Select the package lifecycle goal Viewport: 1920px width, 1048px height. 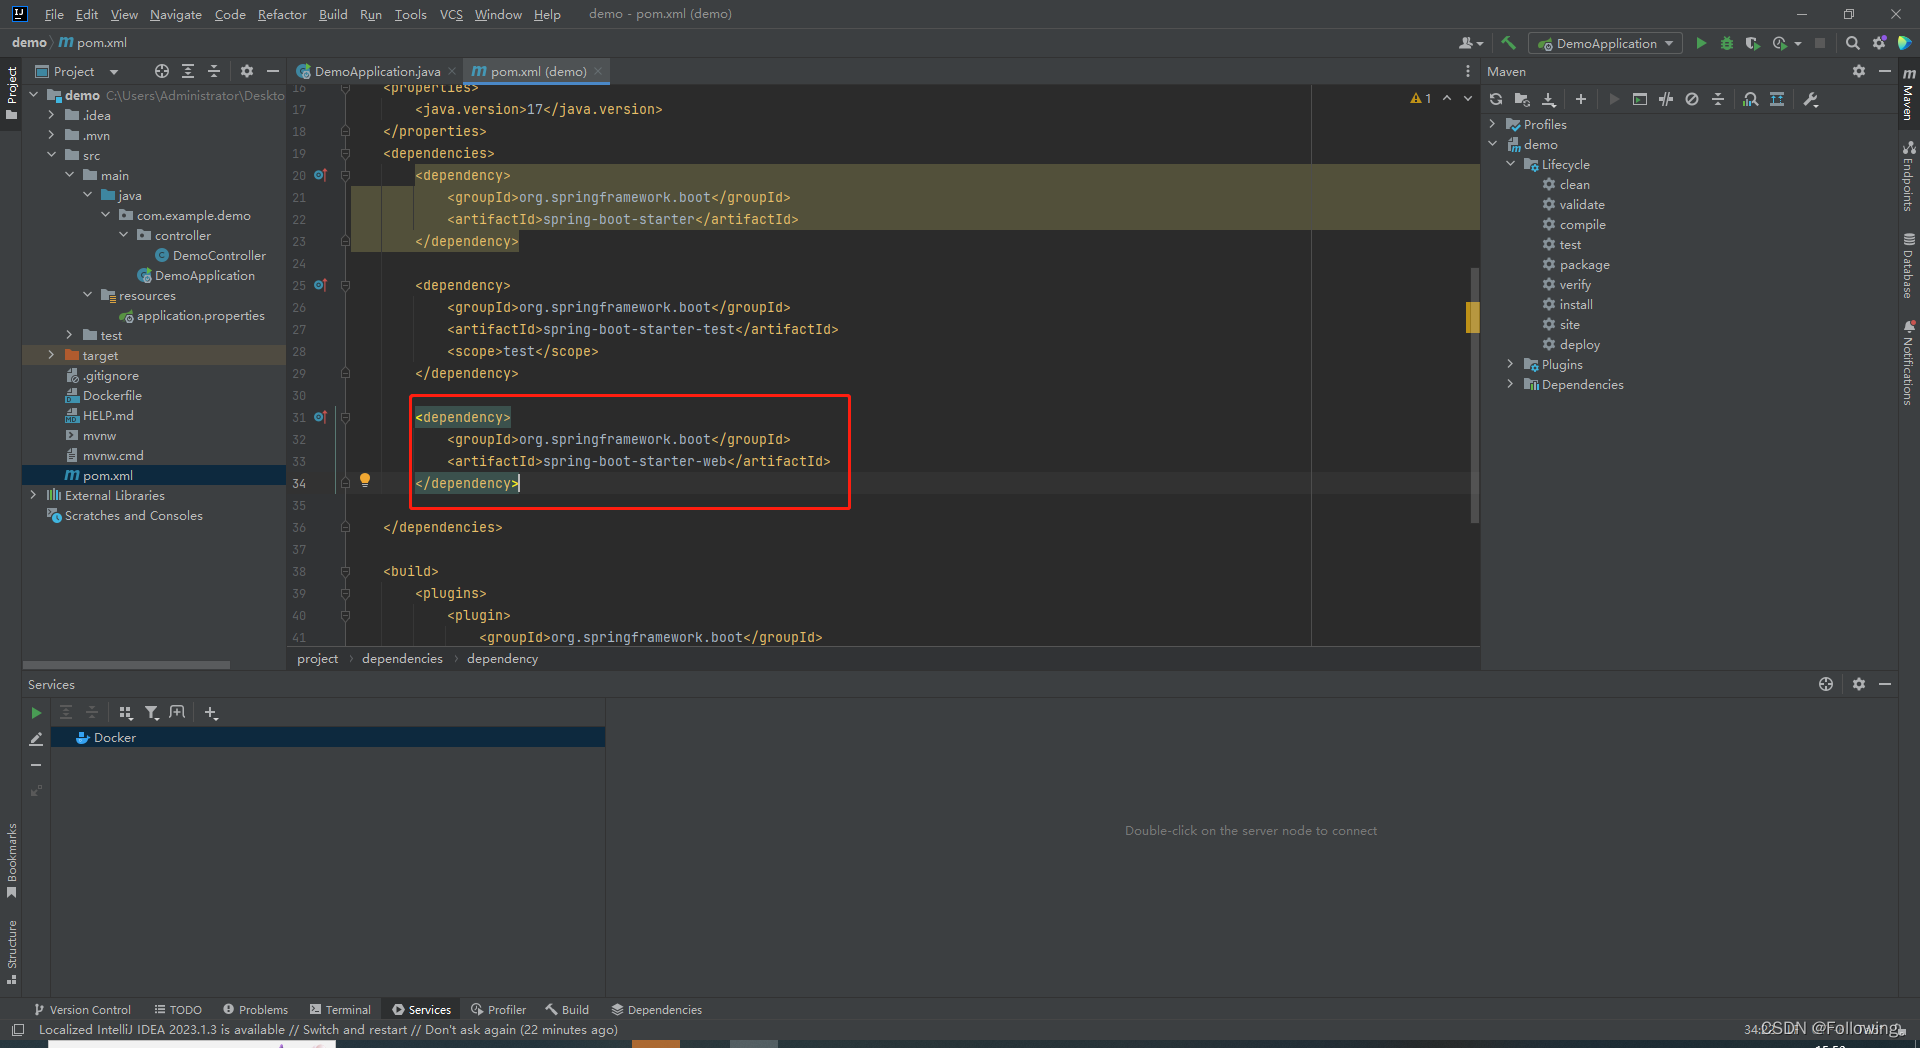coord(1584,264)
